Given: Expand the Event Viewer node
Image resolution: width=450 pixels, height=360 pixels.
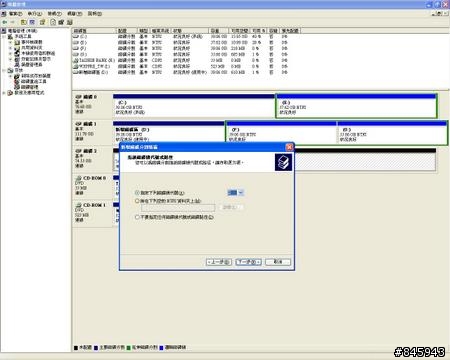Looking at the screenshot, I should coord(10,42).
